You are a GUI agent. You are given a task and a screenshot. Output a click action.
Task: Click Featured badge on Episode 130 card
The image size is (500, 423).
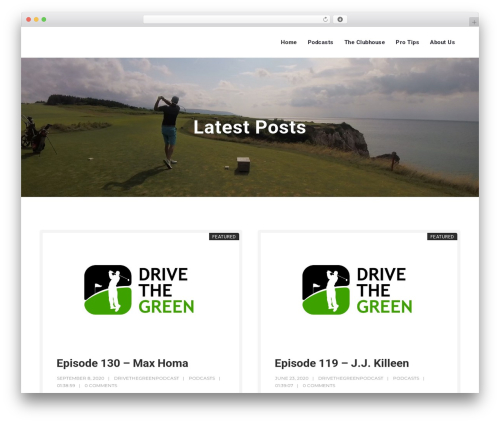coord(224,236)
